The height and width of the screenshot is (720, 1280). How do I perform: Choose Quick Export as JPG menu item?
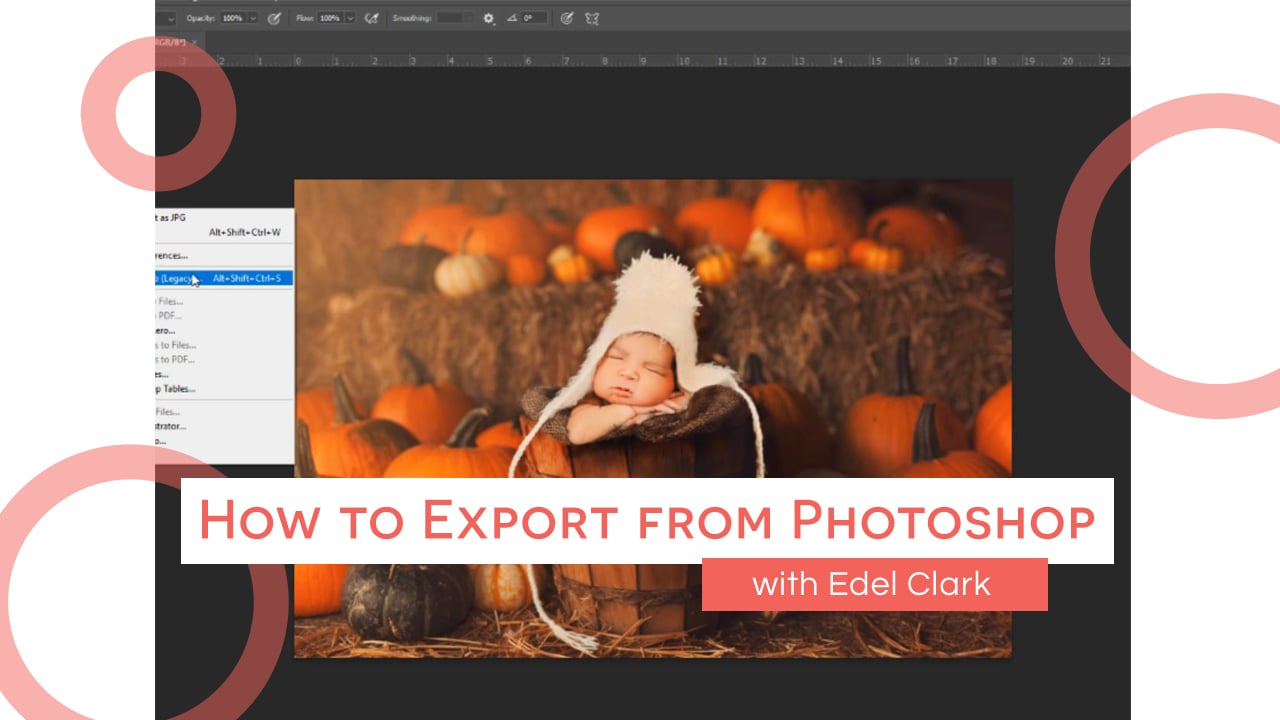224,217
